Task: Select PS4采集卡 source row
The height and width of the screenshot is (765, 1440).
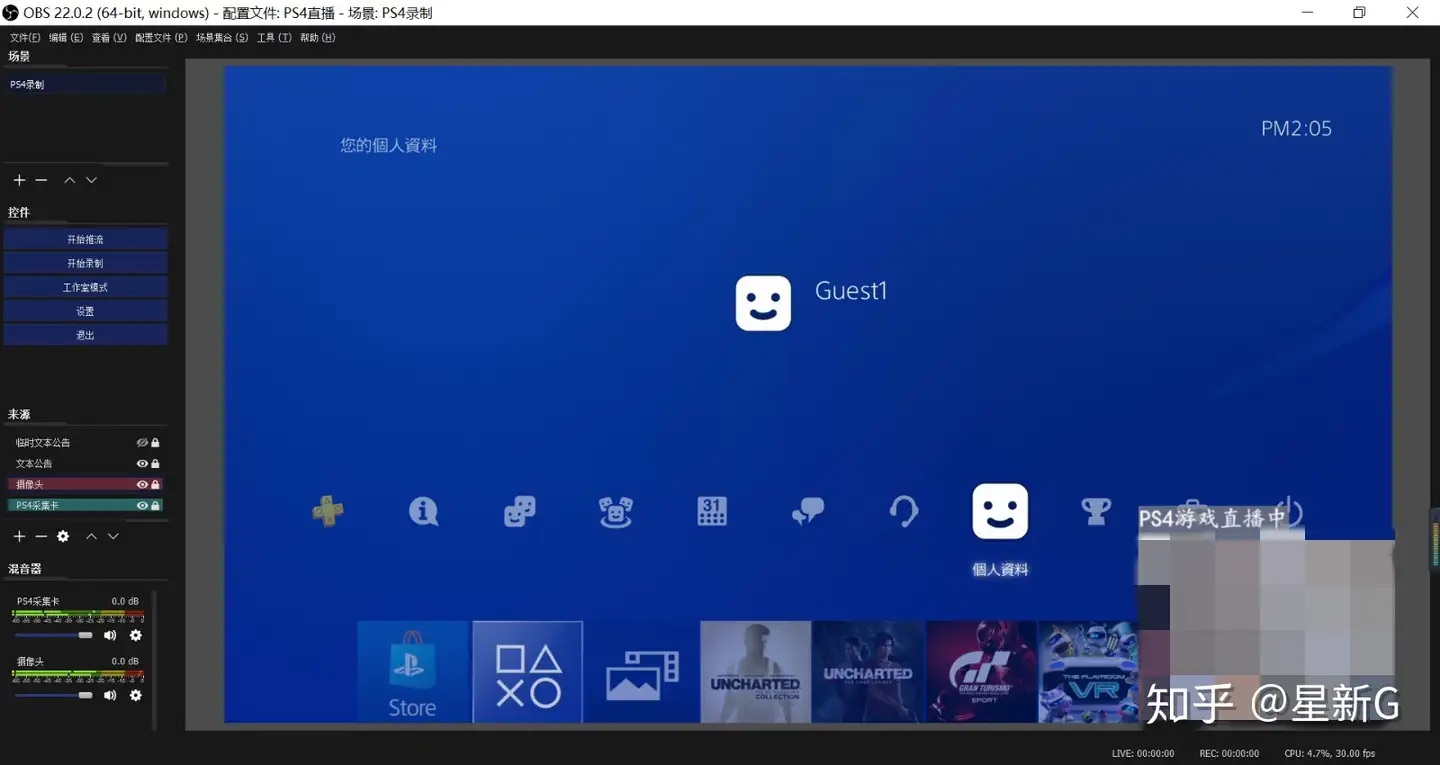Action: coord(85,505)
